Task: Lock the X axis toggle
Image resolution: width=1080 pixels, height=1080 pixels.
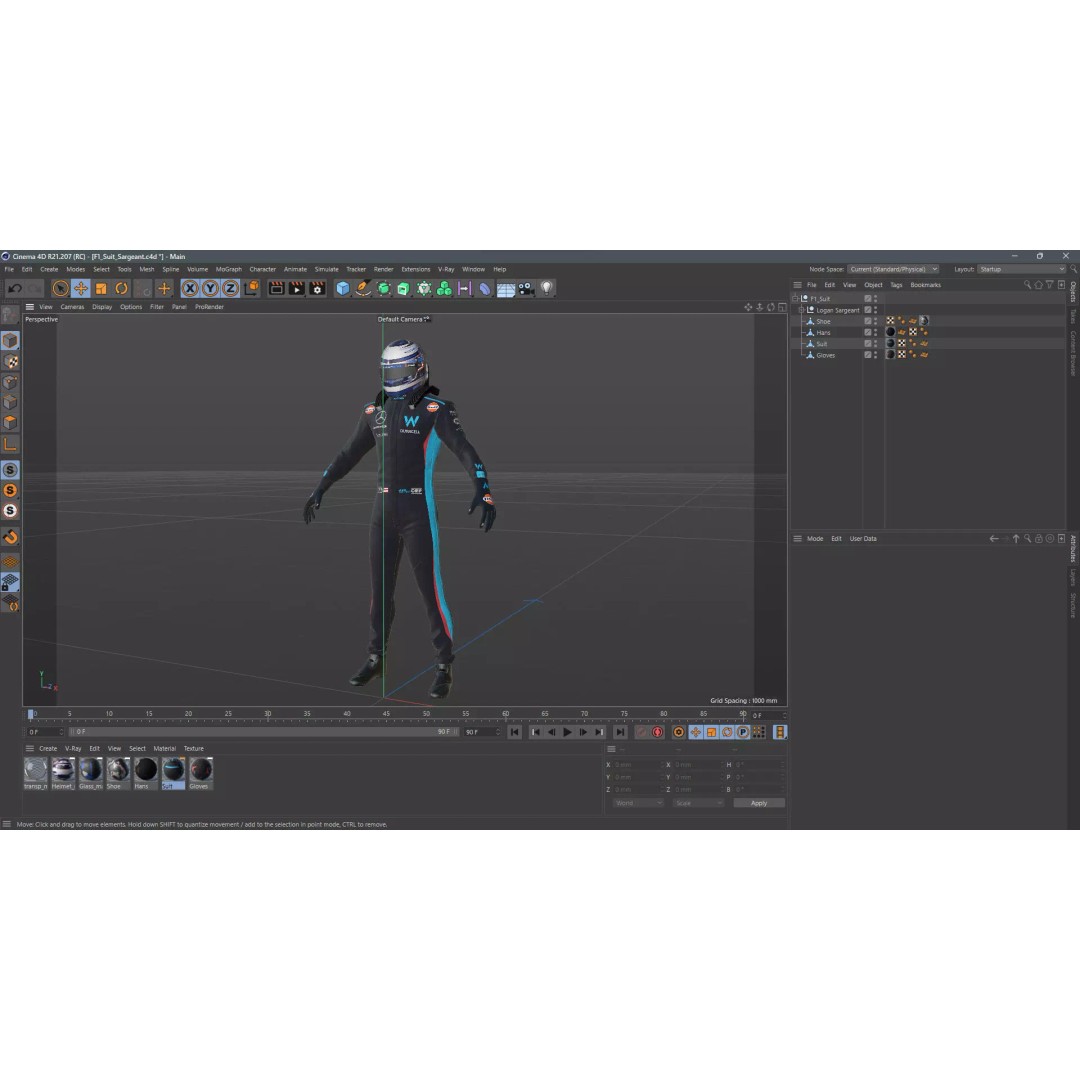Action: tap(189, 289)
